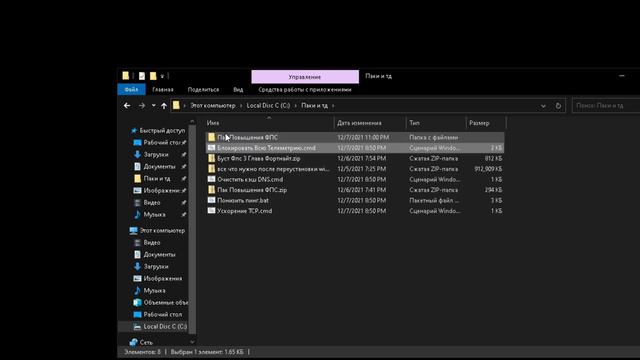Click the Загрузки icon under Этот компьютер
This screenshot has height=360, width=640.
138,267
